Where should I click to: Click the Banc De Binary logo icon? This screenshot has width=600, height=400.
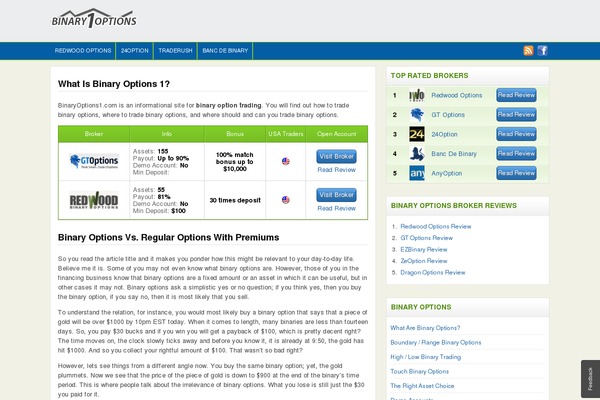click(417, 154)
